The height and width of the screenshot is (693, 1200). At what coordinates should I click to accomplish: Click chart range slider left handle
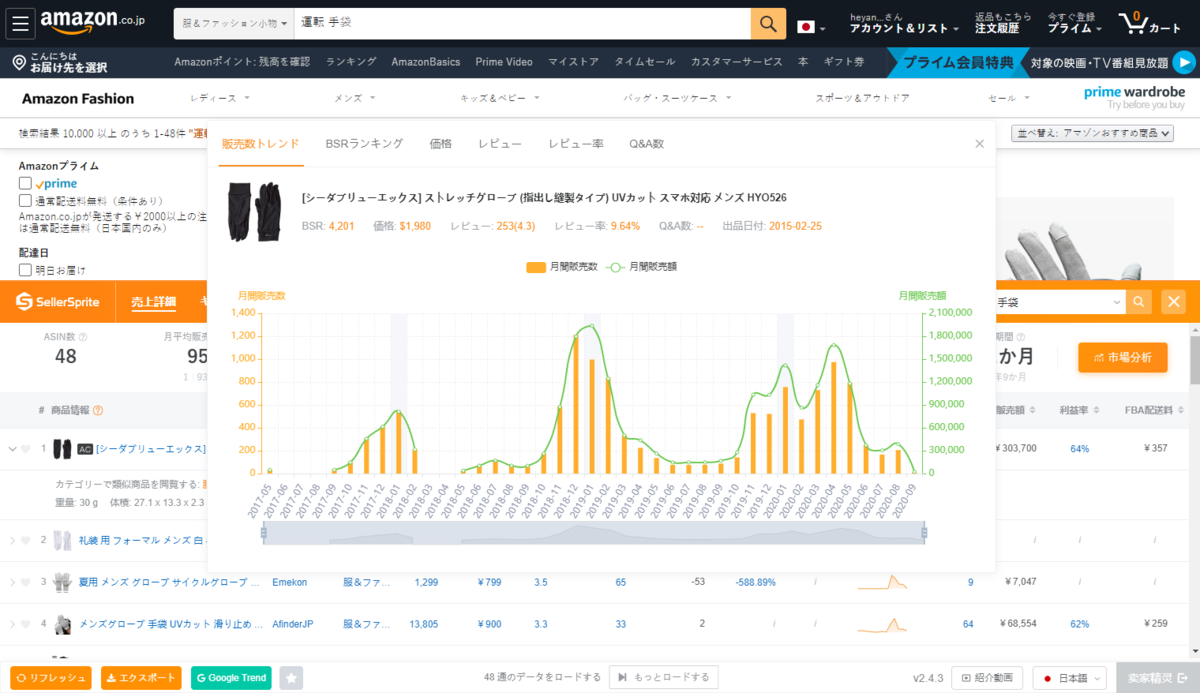(264, 534)
